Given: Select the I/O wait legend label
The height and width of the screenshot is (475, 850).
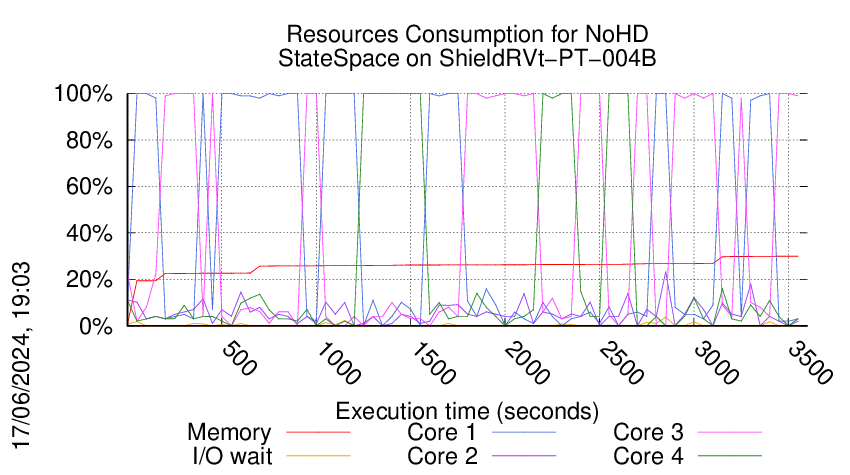Looking at the screenshot, I should (x=231, y=456).
